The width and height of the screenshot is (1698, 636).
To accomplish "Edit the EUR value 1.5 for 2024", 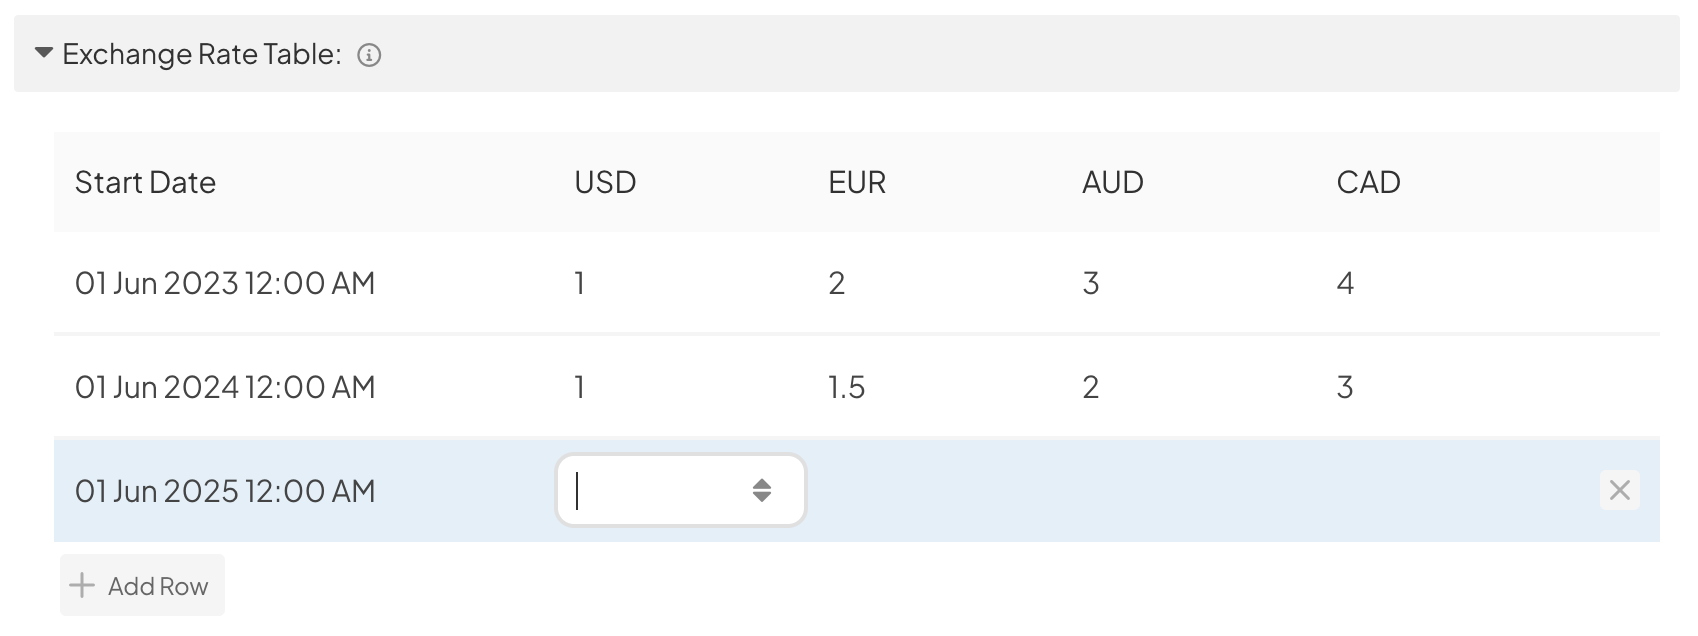I will point(847,387).
